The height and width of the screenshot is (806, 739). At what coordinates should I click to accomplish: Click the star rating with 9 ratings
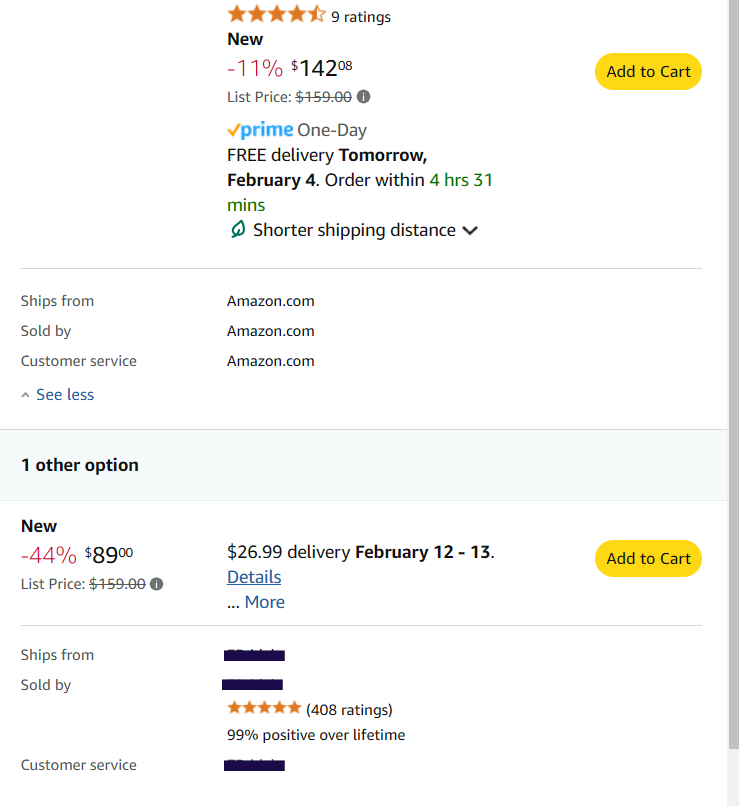[x=276, y=14]
